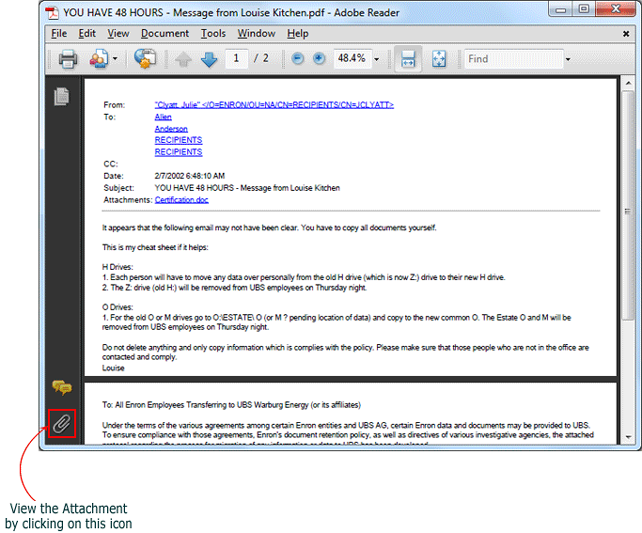This screenshot has height=533, width=642.
Task: Open the View menu
Action: pos(118,34)
